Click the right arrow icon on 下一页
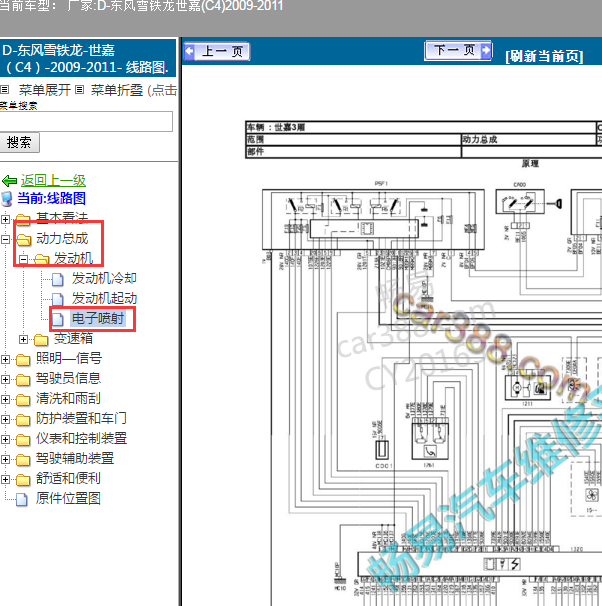 click(x=486, y=50)
